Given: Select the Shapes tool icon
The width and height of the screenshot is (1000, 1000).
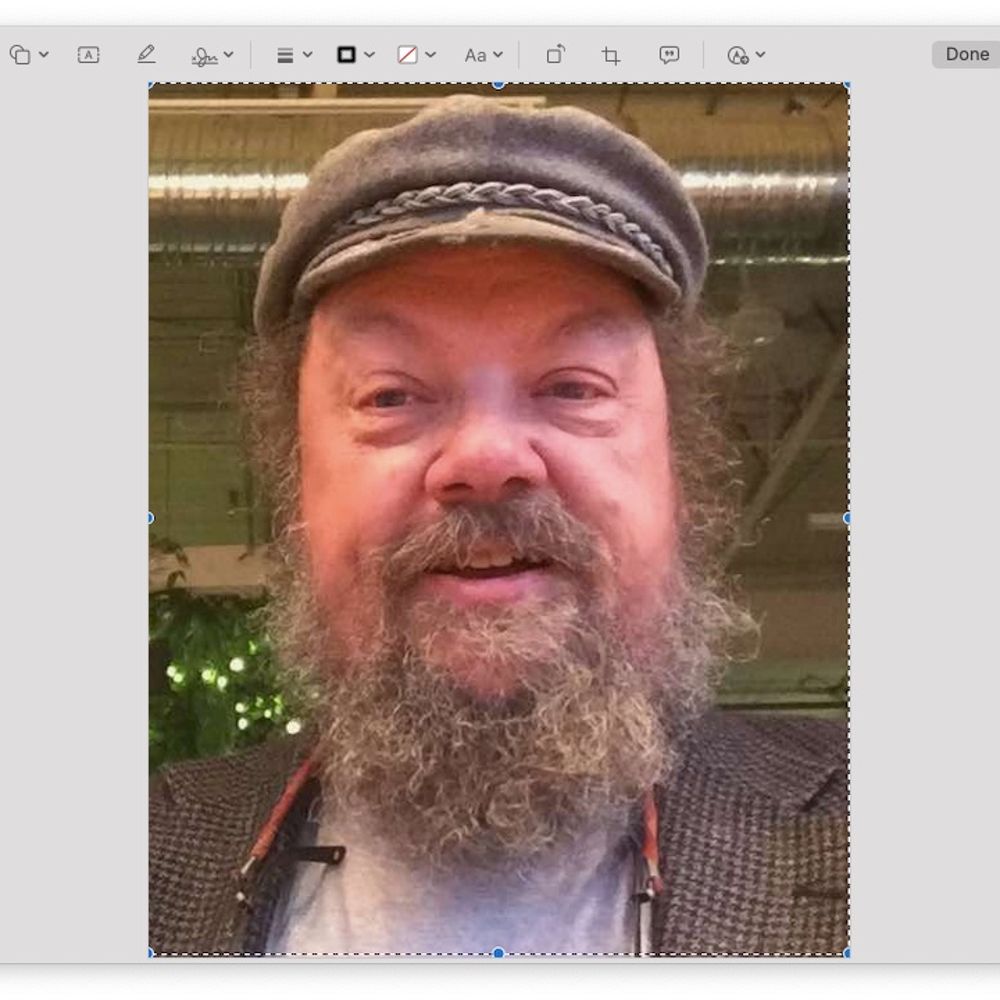Looking at the screenshot, I should 20,55.
